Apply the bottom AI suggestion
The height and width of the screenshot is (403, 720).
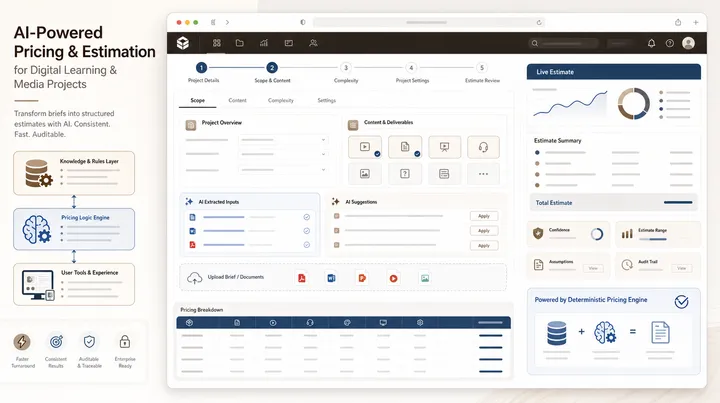(x=484, y=245)
